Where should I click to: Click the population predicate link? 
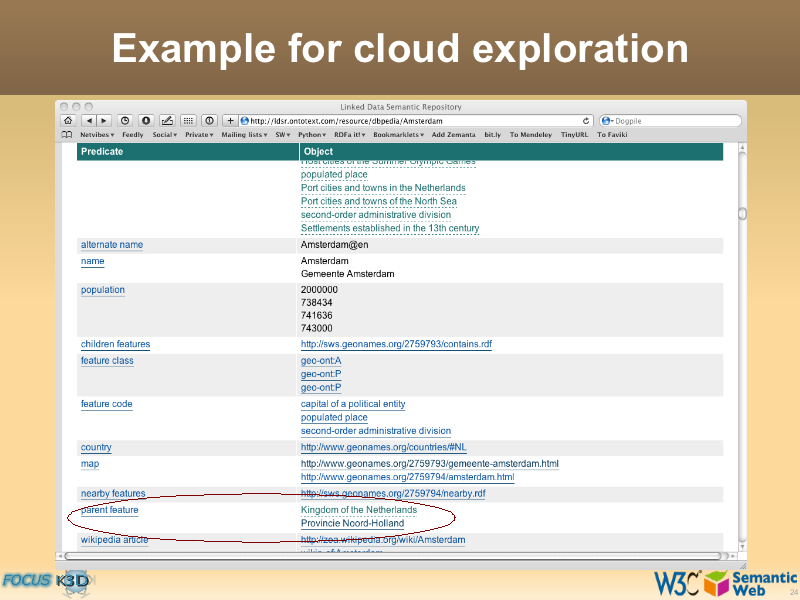pos(103,290)
